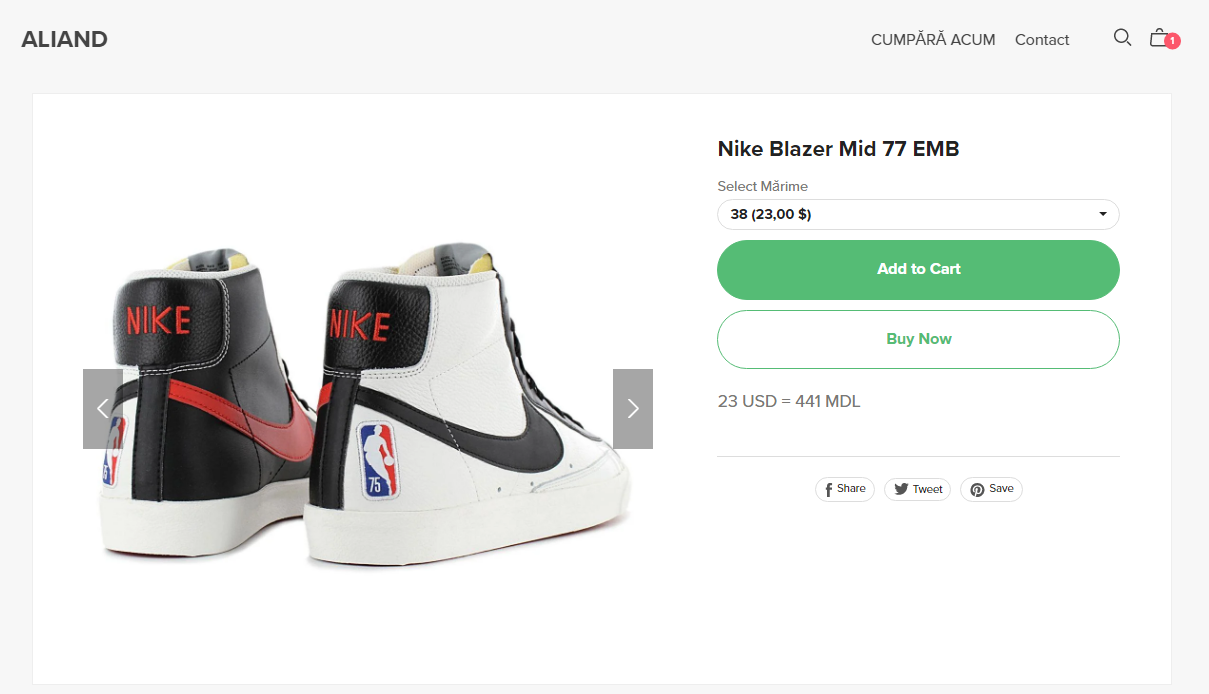
Task: Open the CUMPĂRĂ ACUM menu item
Action: 933,40
